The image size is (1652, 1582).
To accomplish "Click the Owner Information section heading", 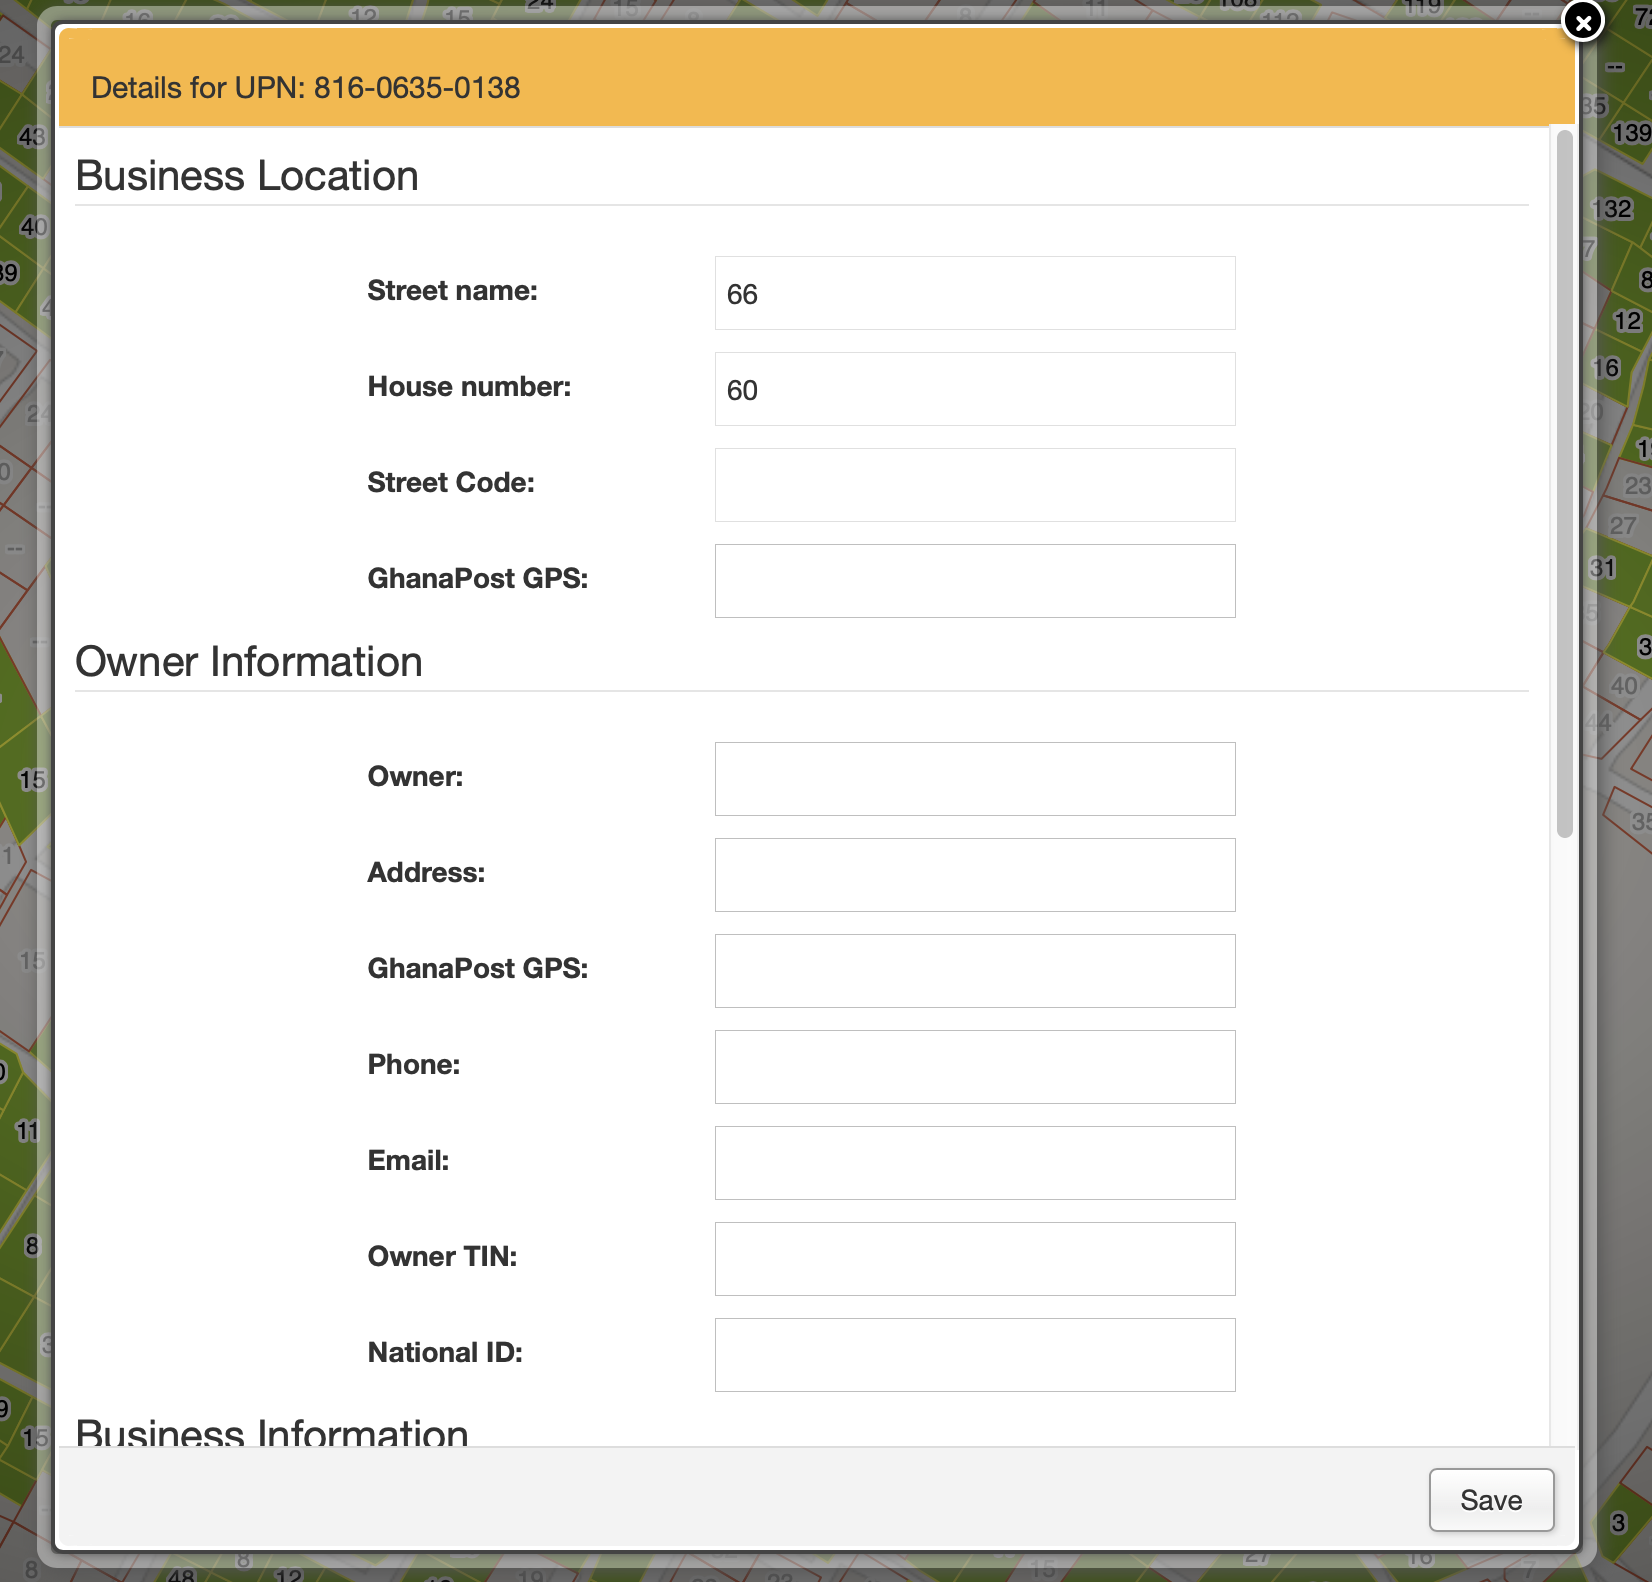I will (x=249, y=662).
